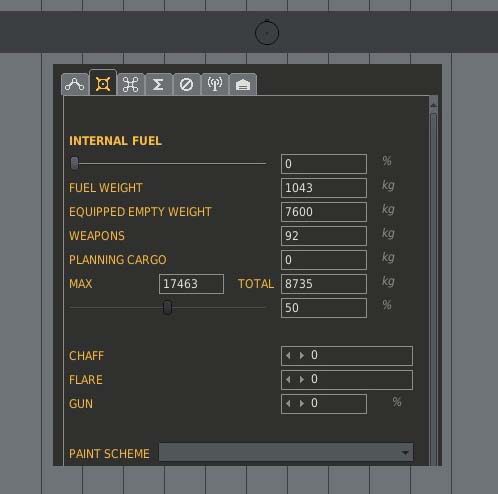
Task: Click the PAINT SCHEME label
Action: coord(109,454)
